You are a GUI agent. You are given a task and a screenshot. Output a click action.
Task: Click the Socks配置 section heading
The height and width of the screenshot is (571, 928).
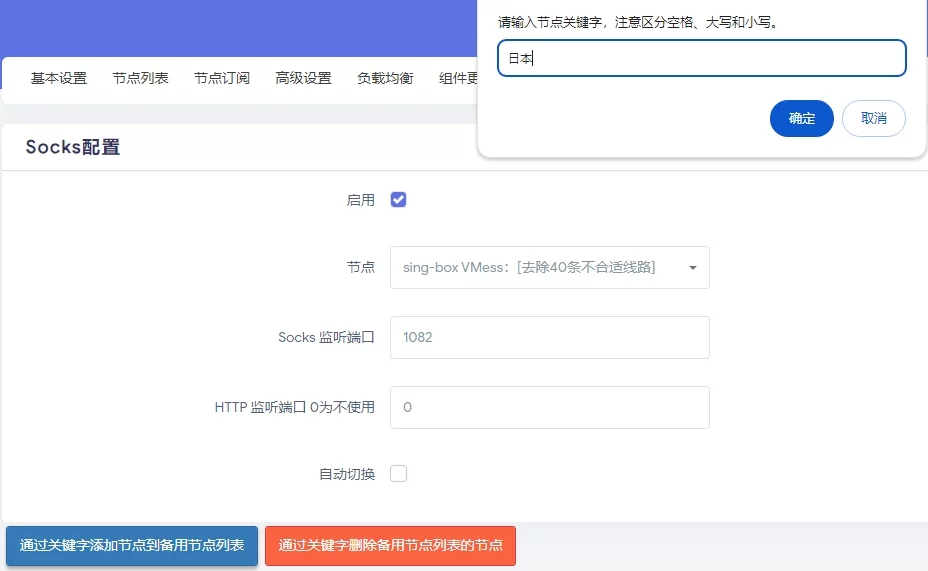coord(73,147)
